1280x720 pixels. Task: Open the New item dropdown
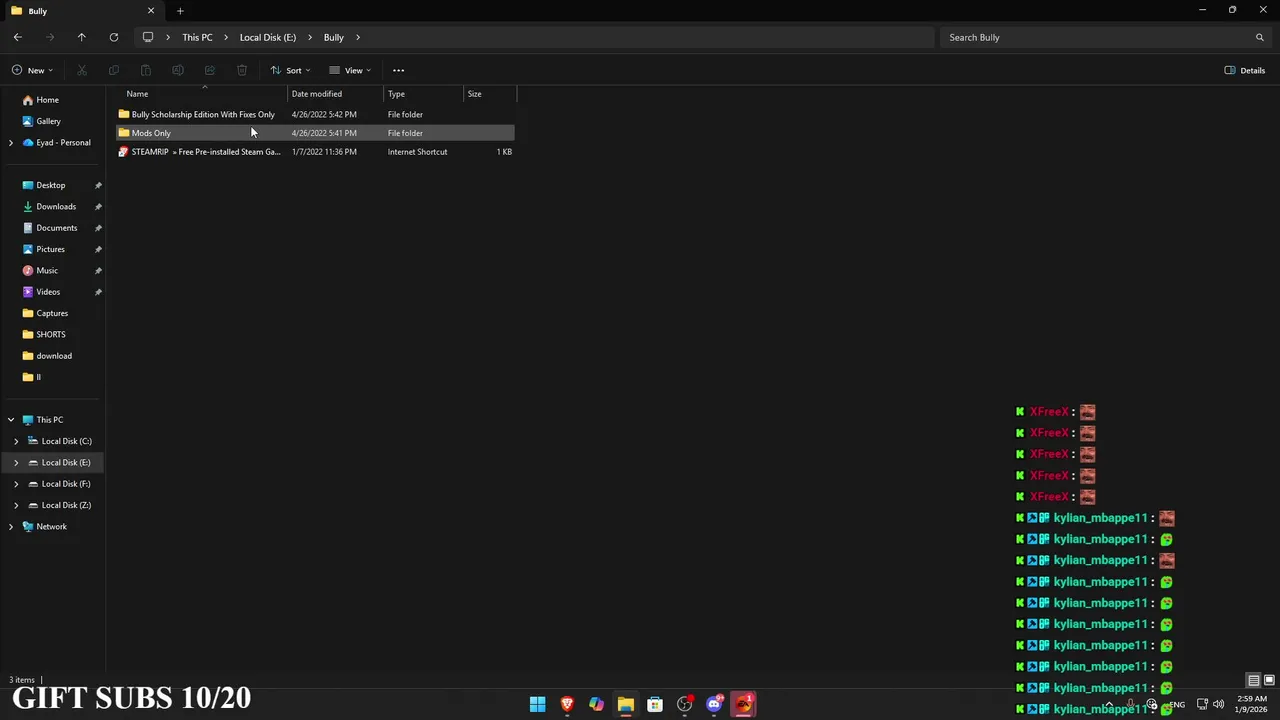(x=32, y=70)
